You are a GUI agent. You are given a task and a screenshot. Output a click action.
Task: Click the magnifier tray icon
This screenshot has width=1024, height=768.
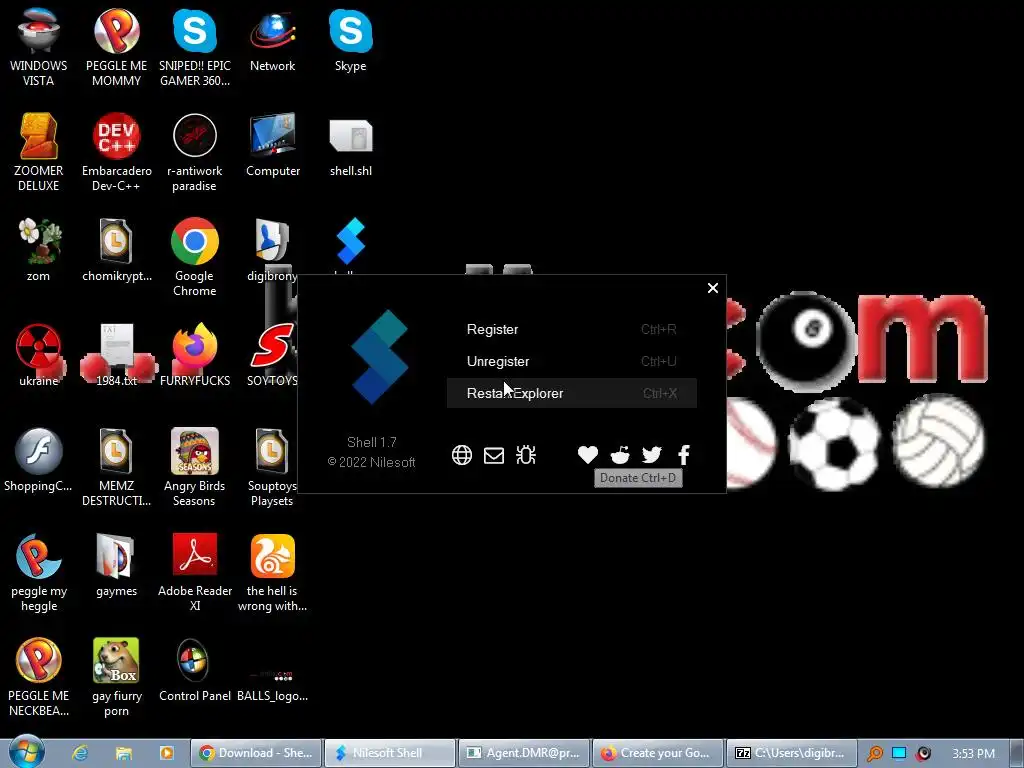[874, 754]
